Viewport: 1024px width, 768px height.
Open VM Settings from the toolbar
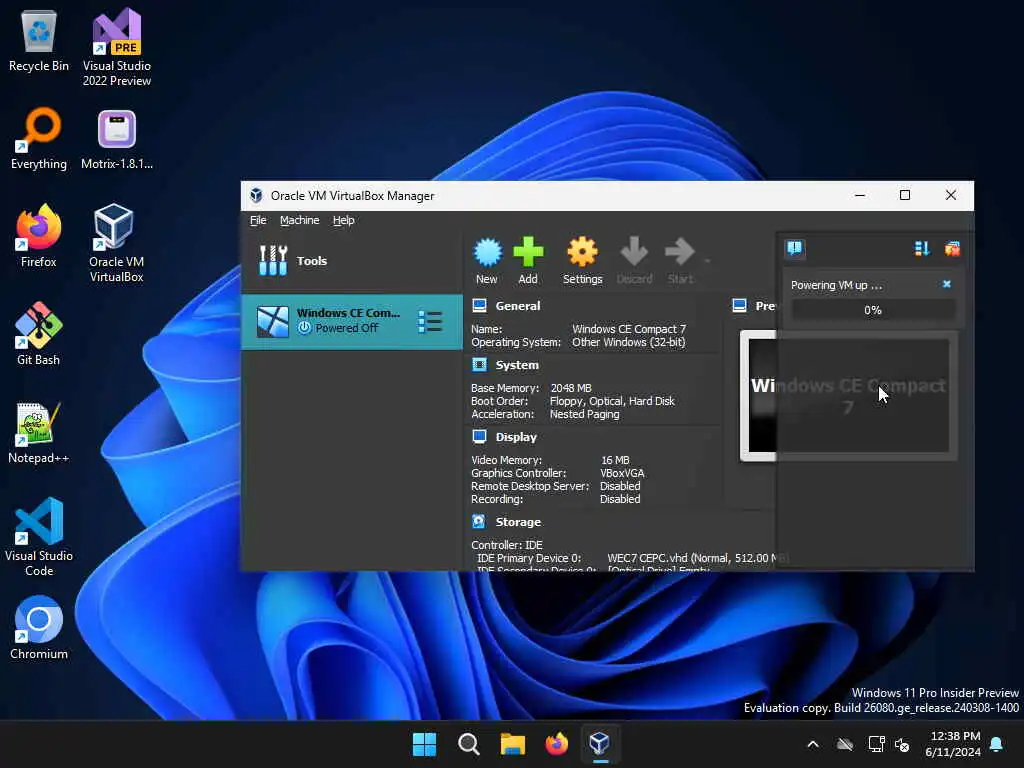pos(583,261)
